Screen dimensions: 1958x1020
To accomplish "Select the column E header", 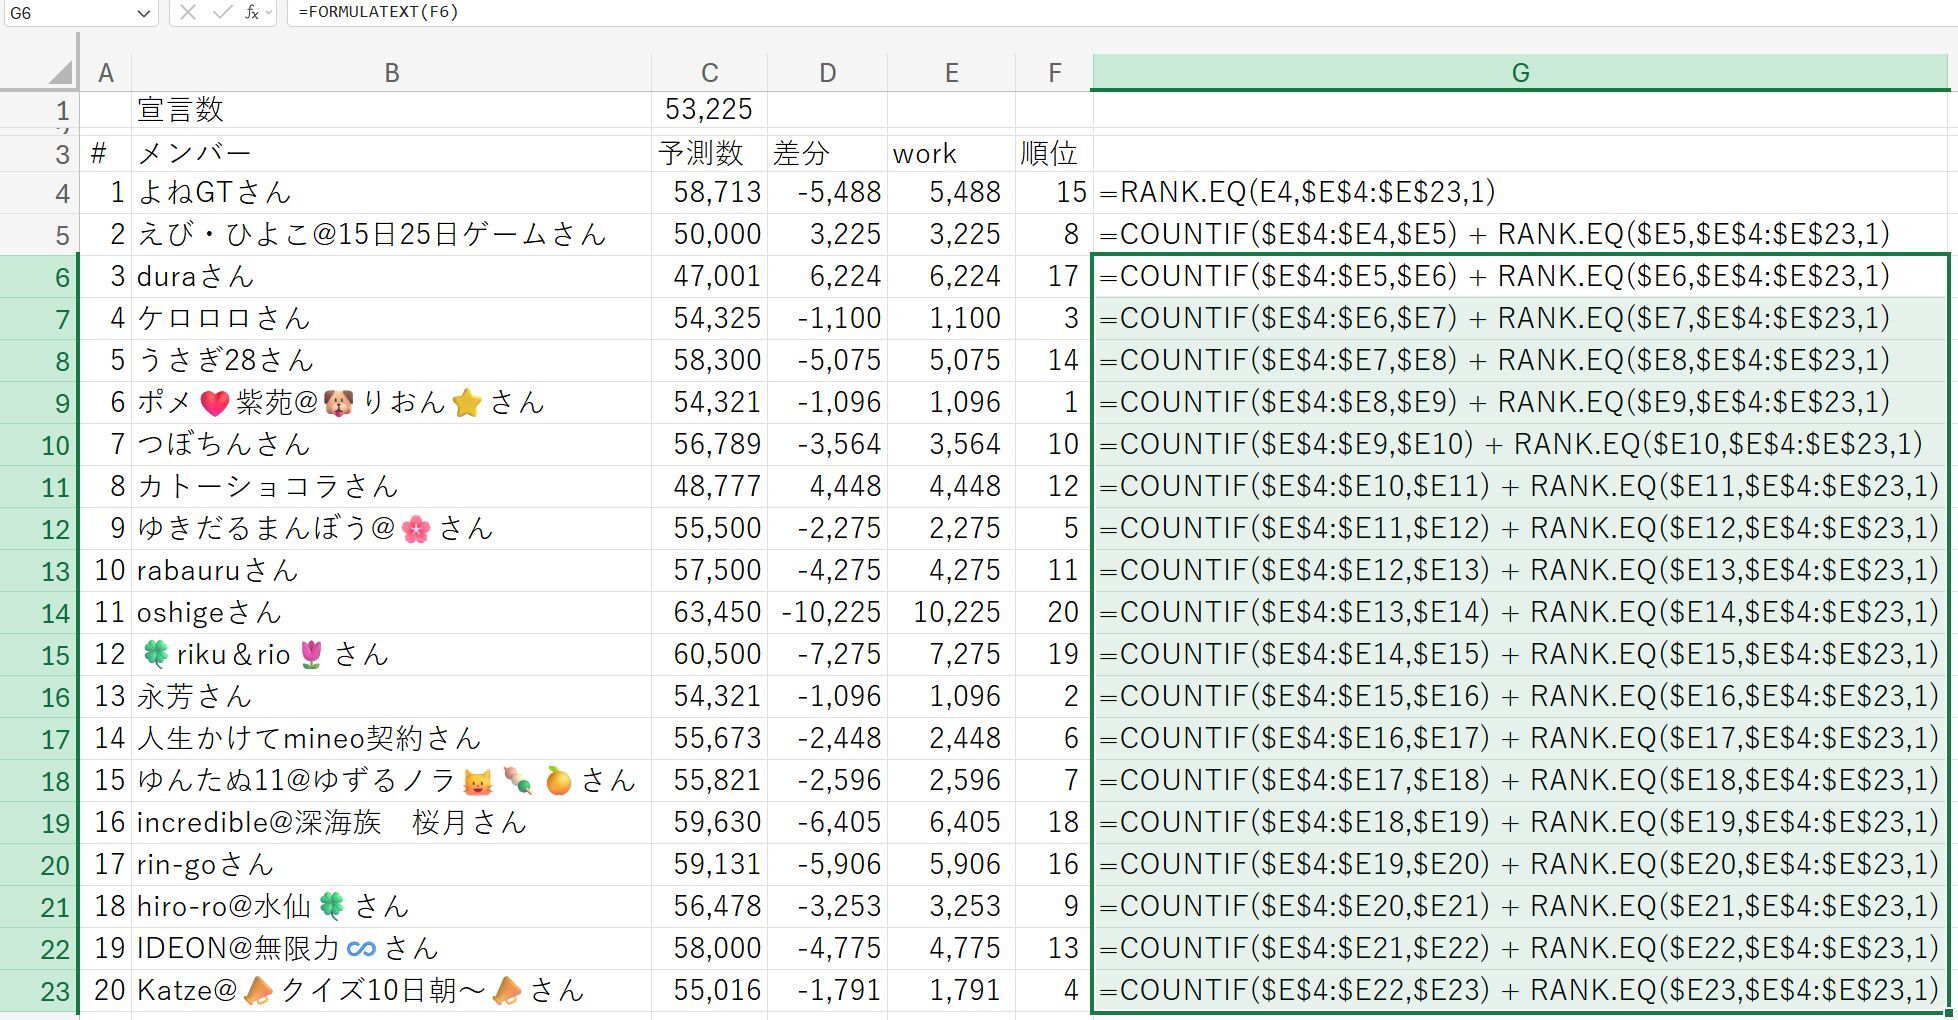I will coord(951,73).
